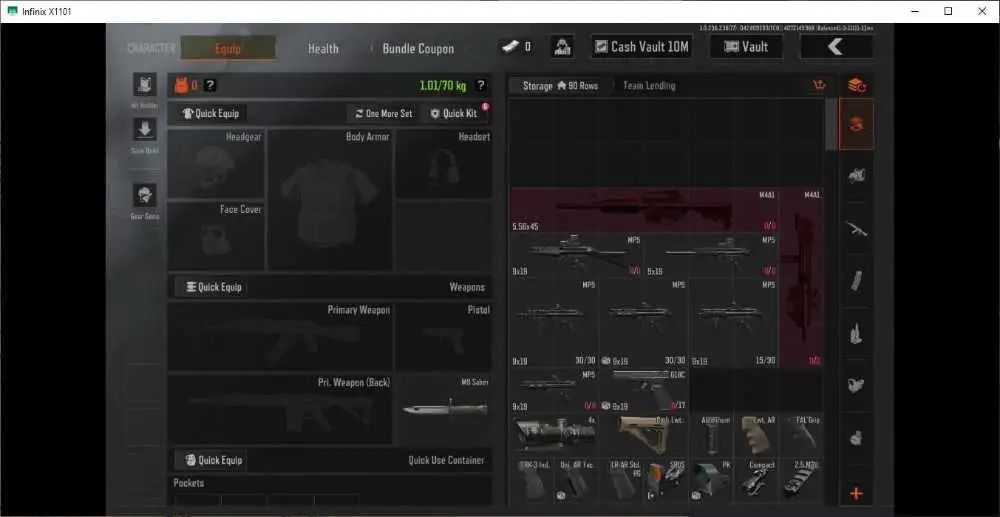Click the storage vertical scrollbar

(x=830, y=124)
